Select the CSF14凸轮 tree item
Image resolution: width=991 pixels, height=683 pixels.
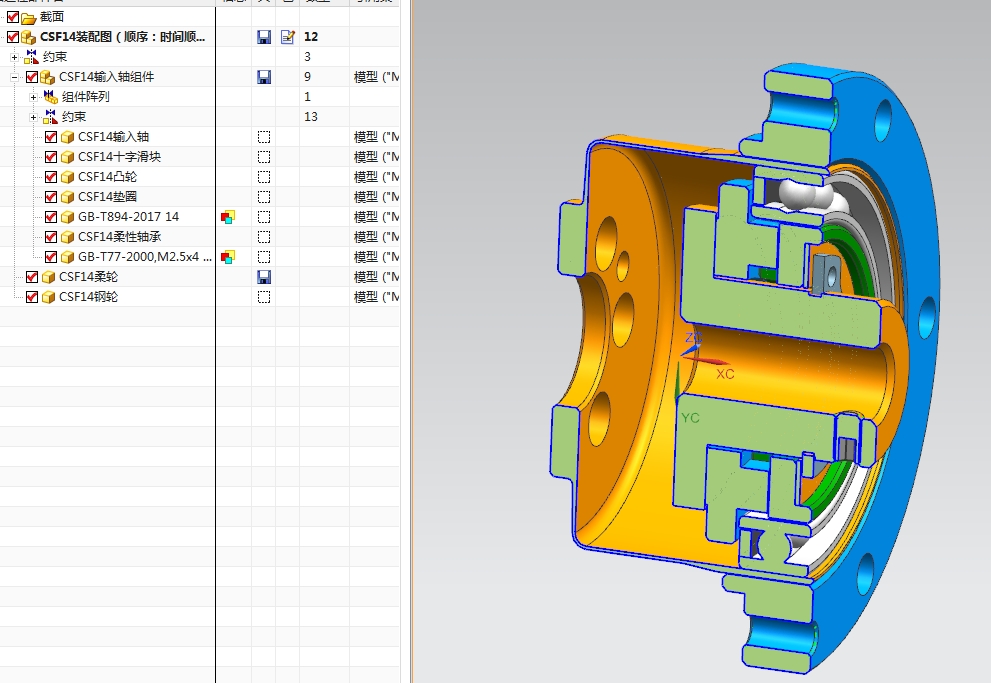[x=107, y=177]
